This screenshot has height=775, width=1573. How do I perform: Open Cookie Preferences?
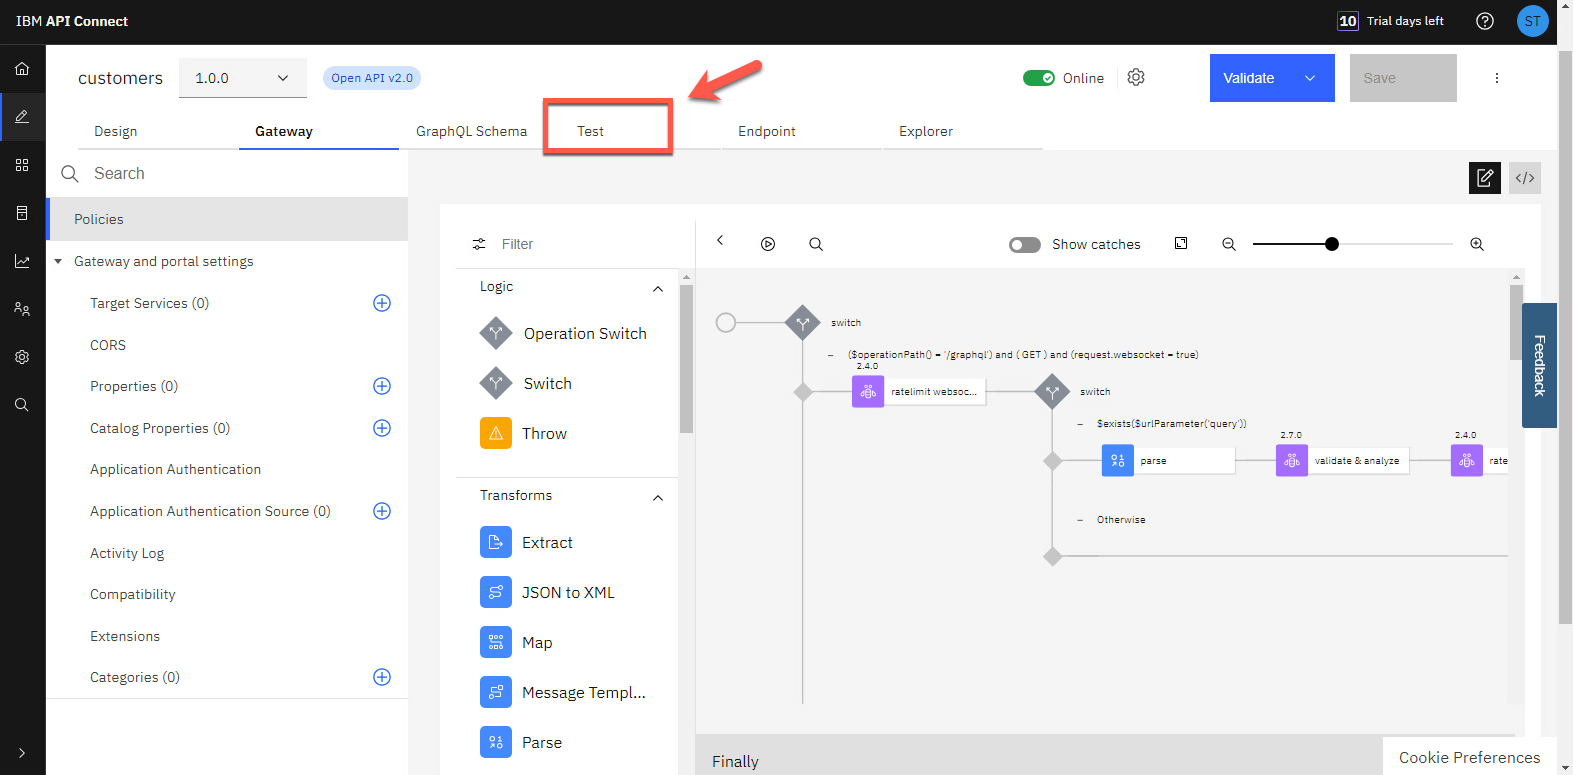pos(1468,757)
